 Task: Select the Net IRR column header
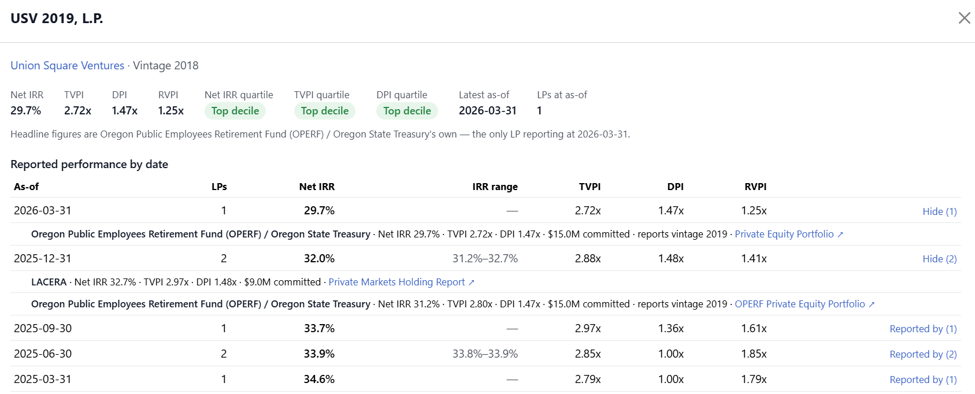pyautogui.click(x=317, y=186)
